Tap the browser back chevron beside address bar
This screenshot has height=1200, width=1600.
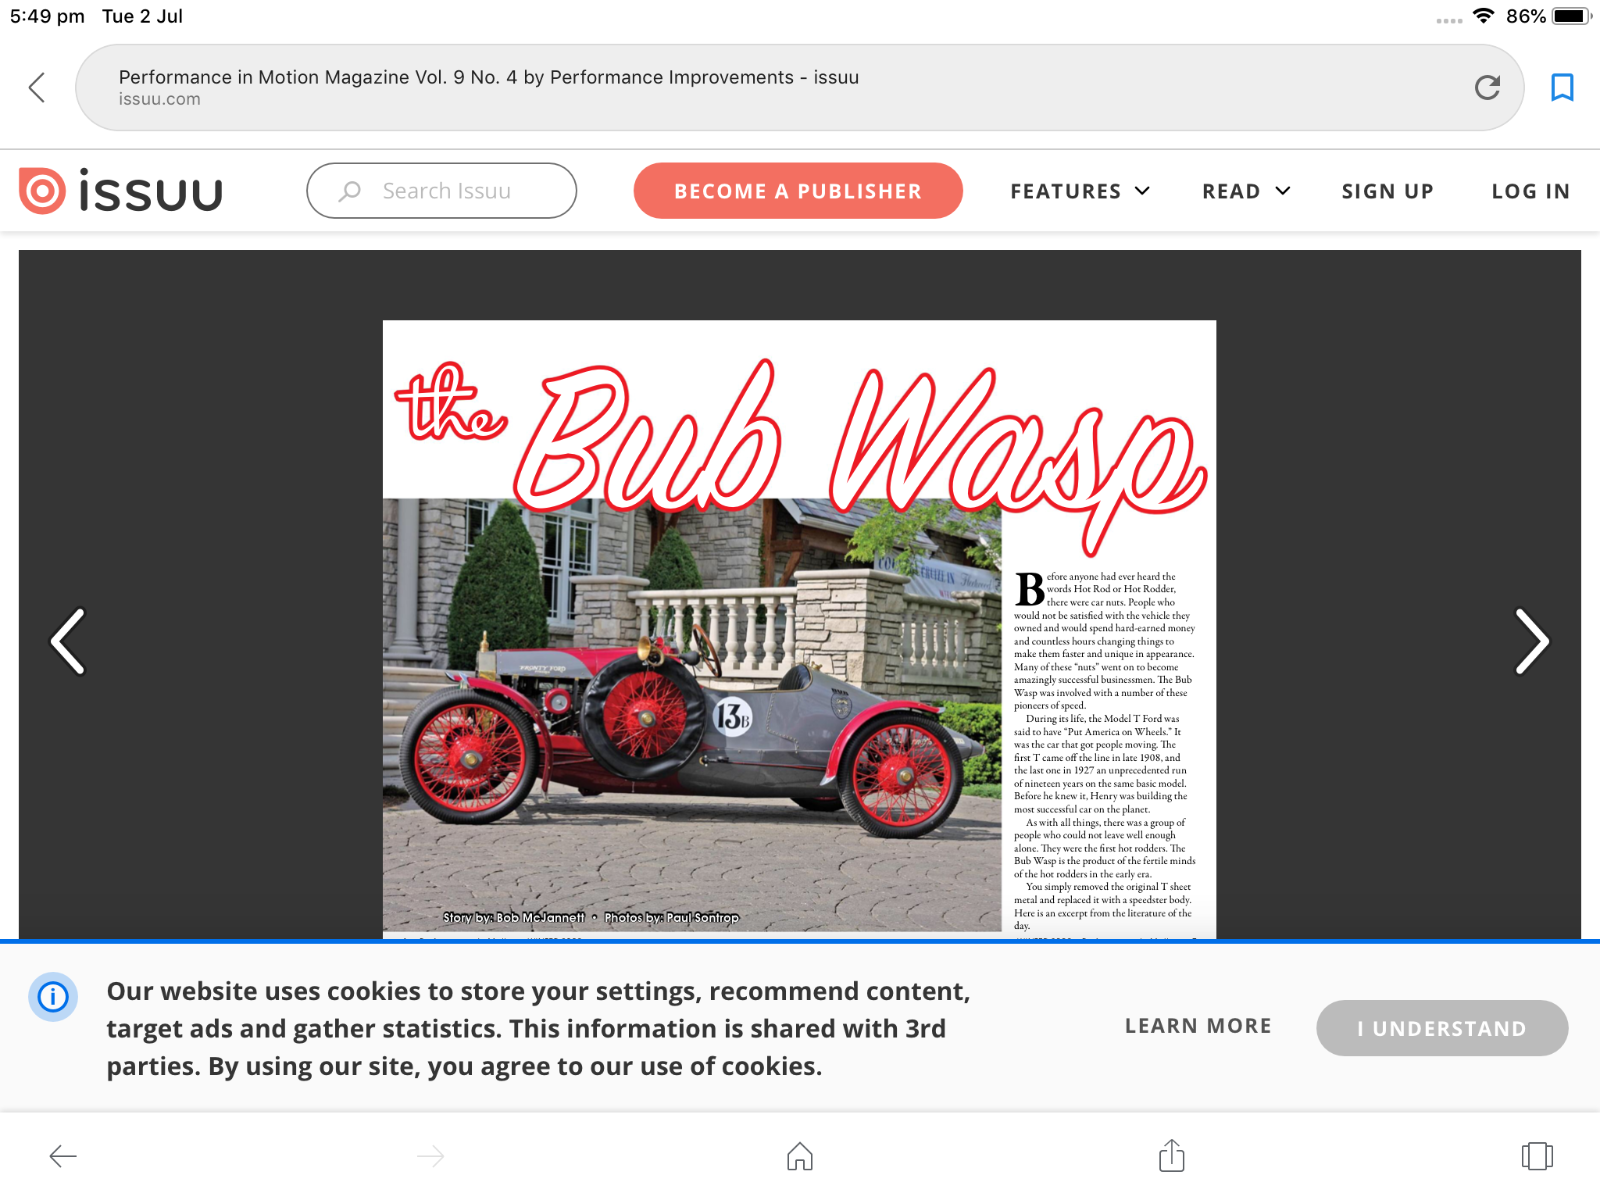(37, 88)
